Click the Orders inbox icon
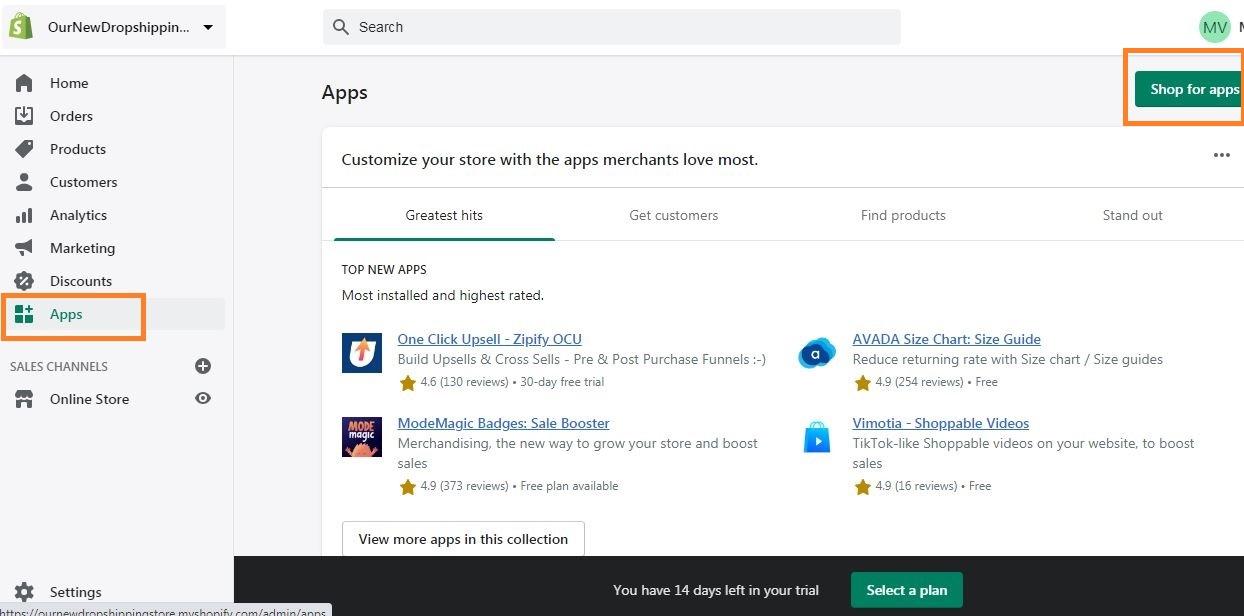This screenshot has height=616, width=1244. tap(24, 116)
